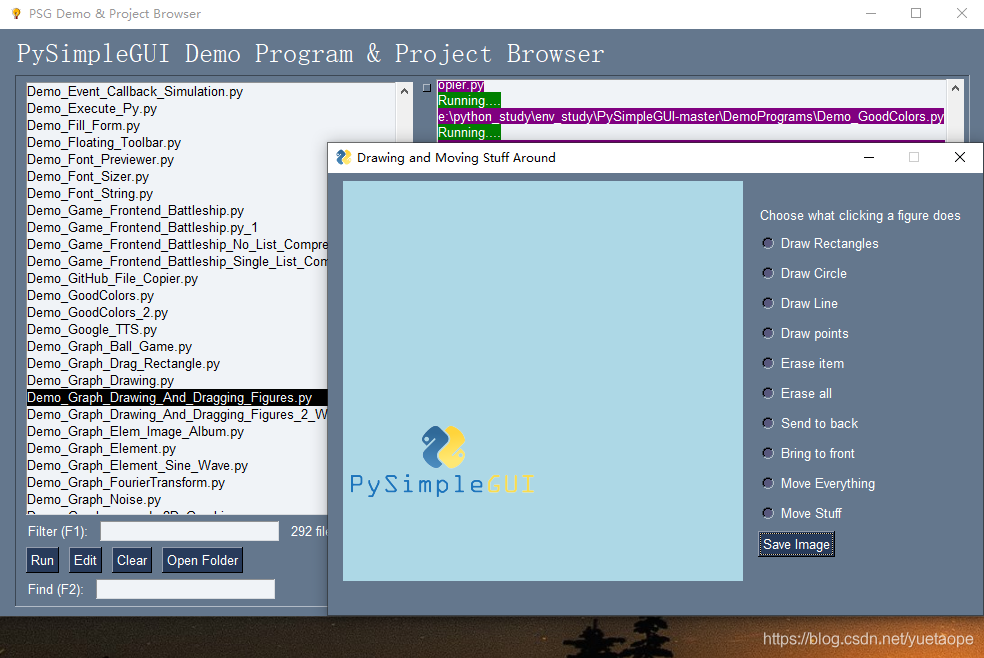The width and height of the screenshot is (984, 658).
Task: Enable the Draw points option
Action: (767, 334)
